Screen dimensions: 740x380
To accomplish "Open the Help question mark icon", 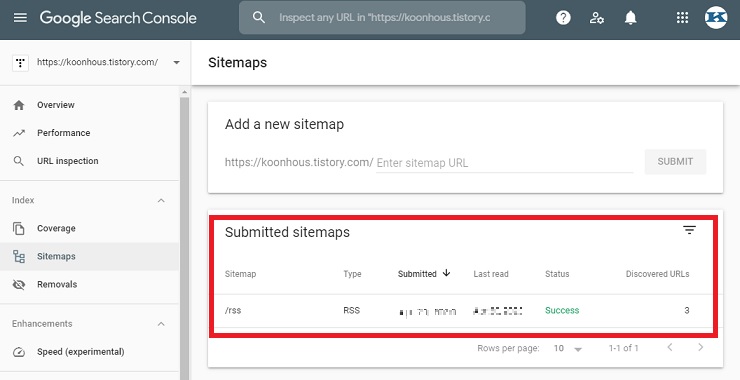I will coord(563,18).
